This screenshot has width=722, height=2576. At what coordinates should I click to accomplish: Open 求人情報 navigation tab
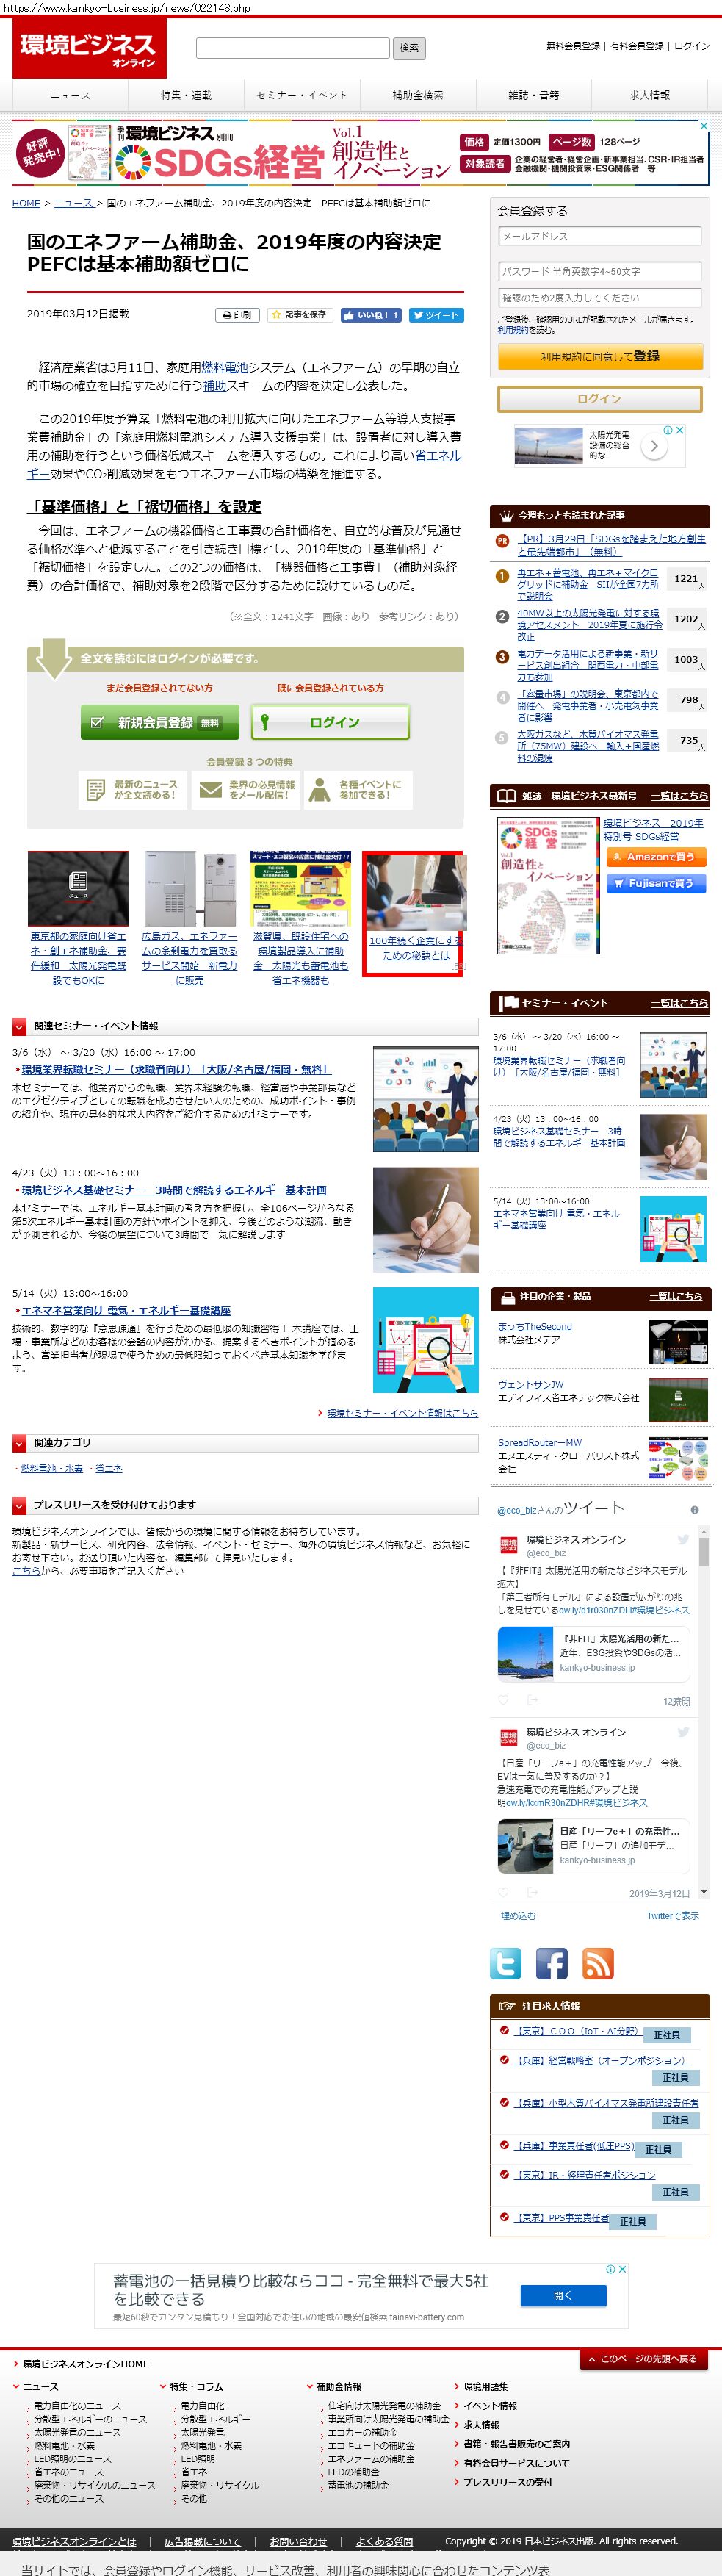coord(650,96)
